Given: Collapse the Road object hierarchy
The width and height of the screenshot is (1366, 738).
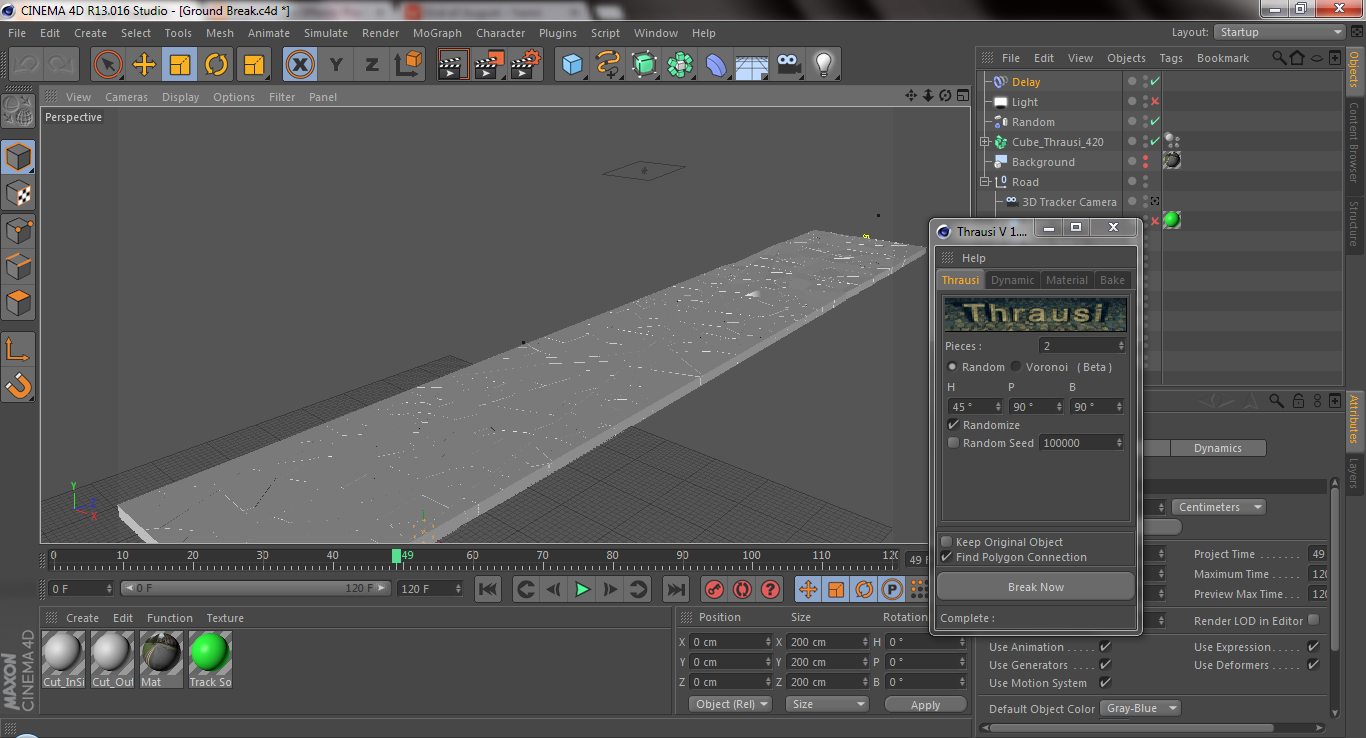Looking at the screenshot, I should click(985, 182).
